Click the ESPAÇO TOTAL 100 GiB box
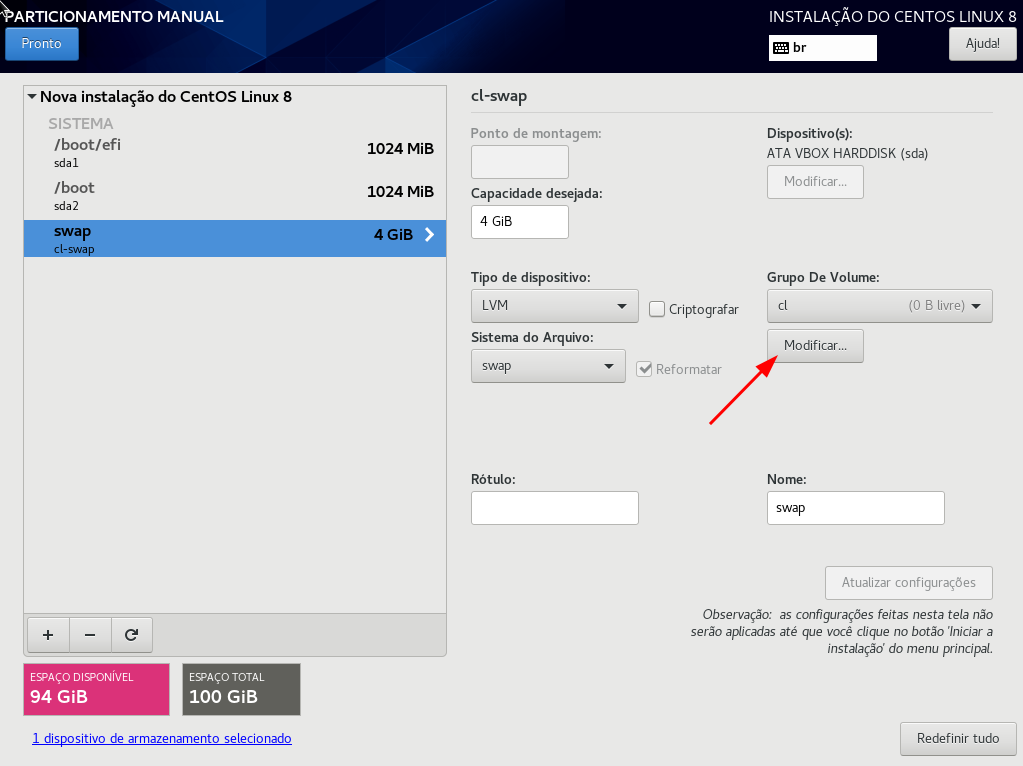The width and height of the screenshot is (1023, 766). pyautogui.click(x=241, y=689)
